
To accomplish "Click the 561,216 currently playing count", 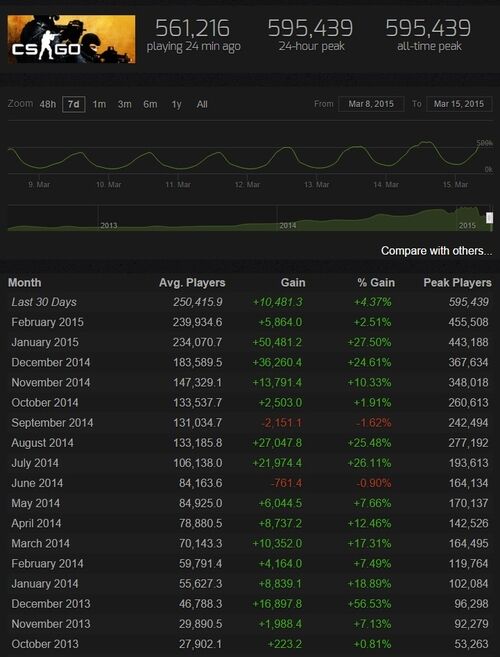I will tap(192, 28).
